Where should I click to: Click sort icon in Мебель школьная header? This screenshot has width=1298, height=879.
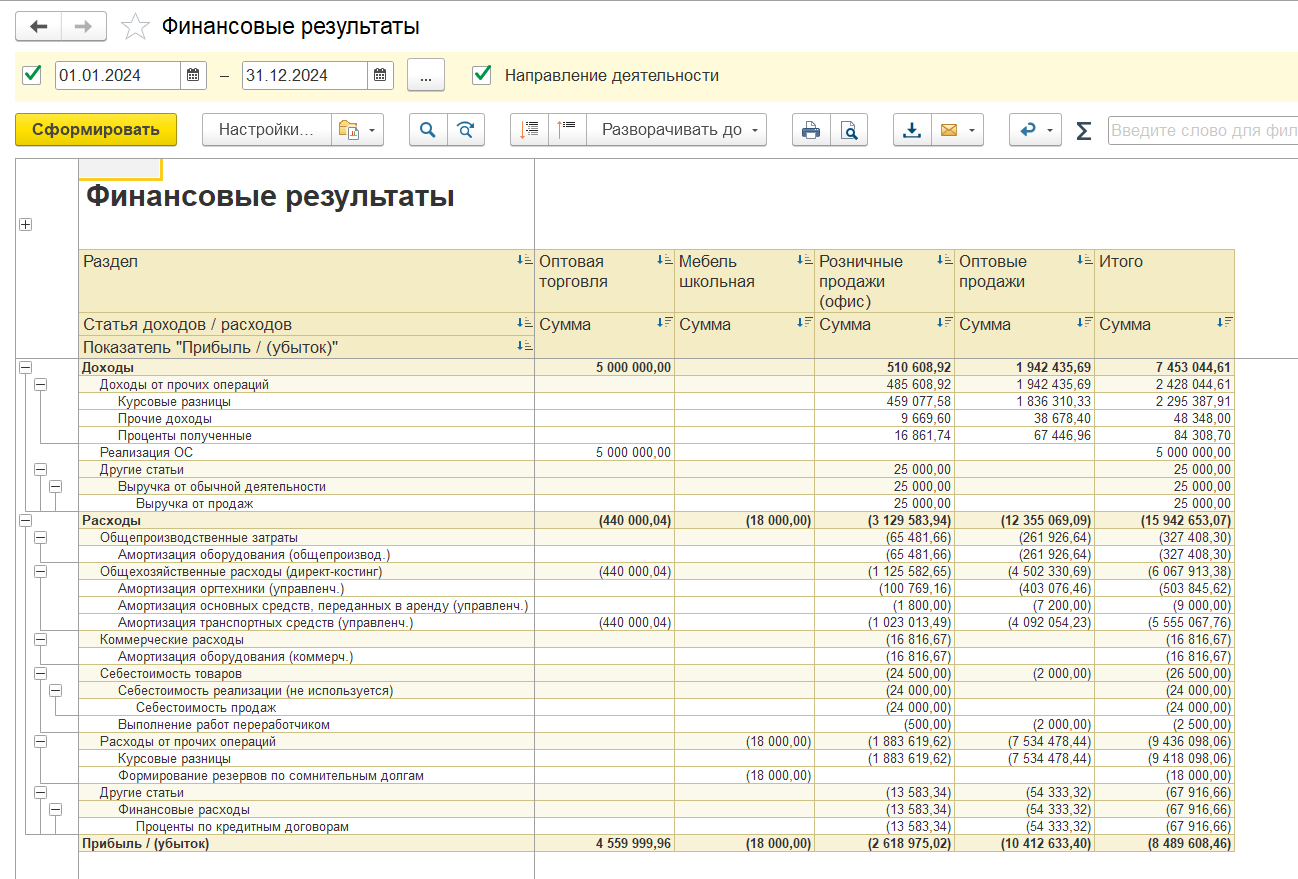(805, 260)
